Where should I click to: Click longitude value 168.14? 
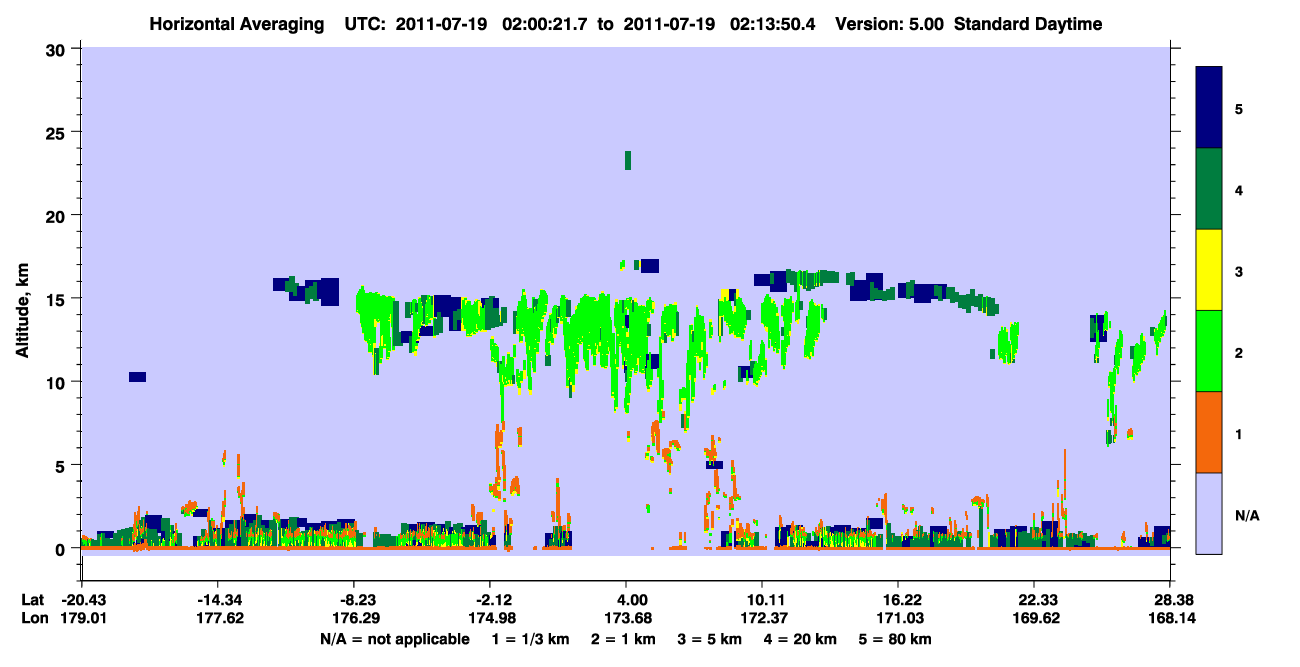pos(1170,618)
